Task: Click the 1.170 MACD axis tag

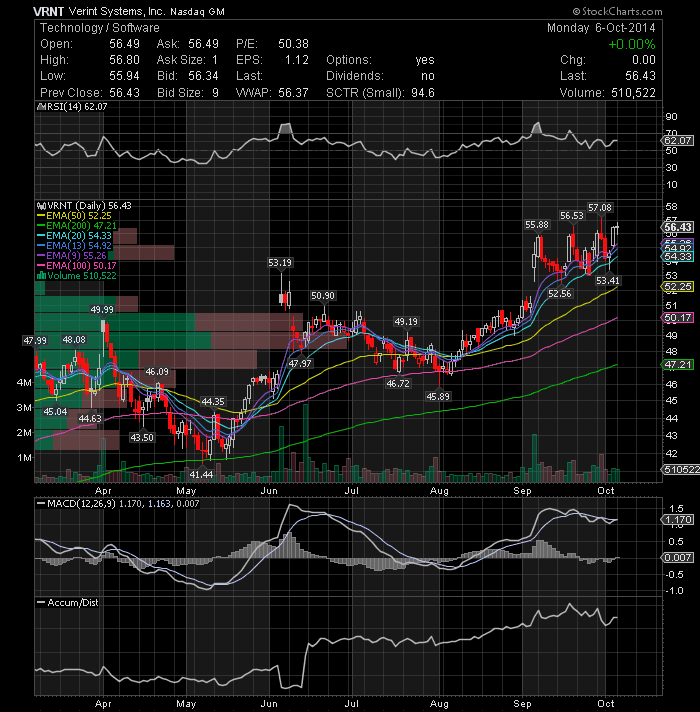Action: click(678, 519)
